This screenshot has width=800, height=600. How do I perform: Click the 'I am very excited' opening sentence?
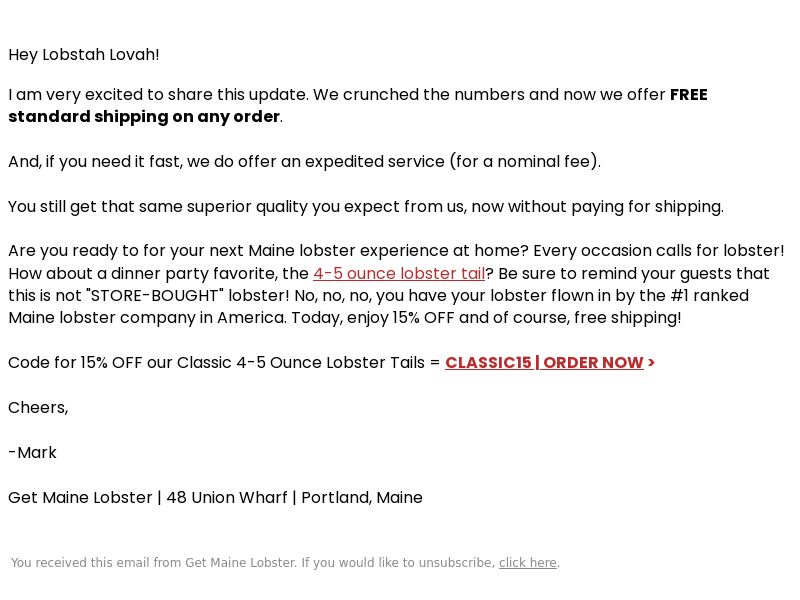tap(158, 95)
